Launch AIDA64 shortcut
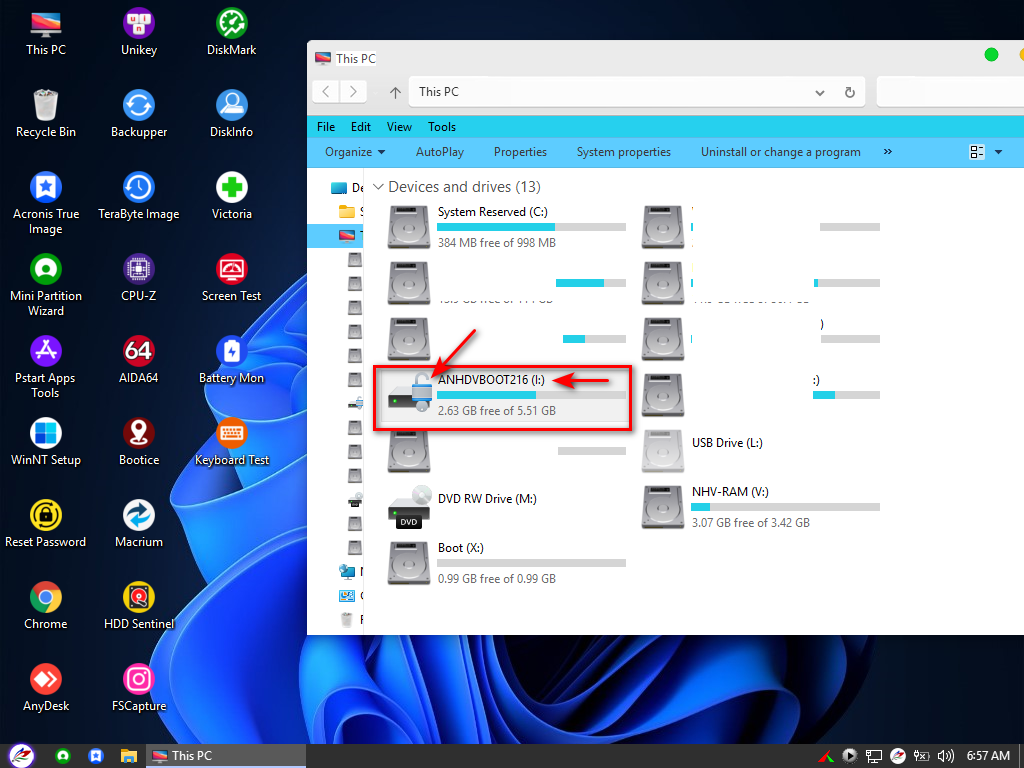 [138, 360]
